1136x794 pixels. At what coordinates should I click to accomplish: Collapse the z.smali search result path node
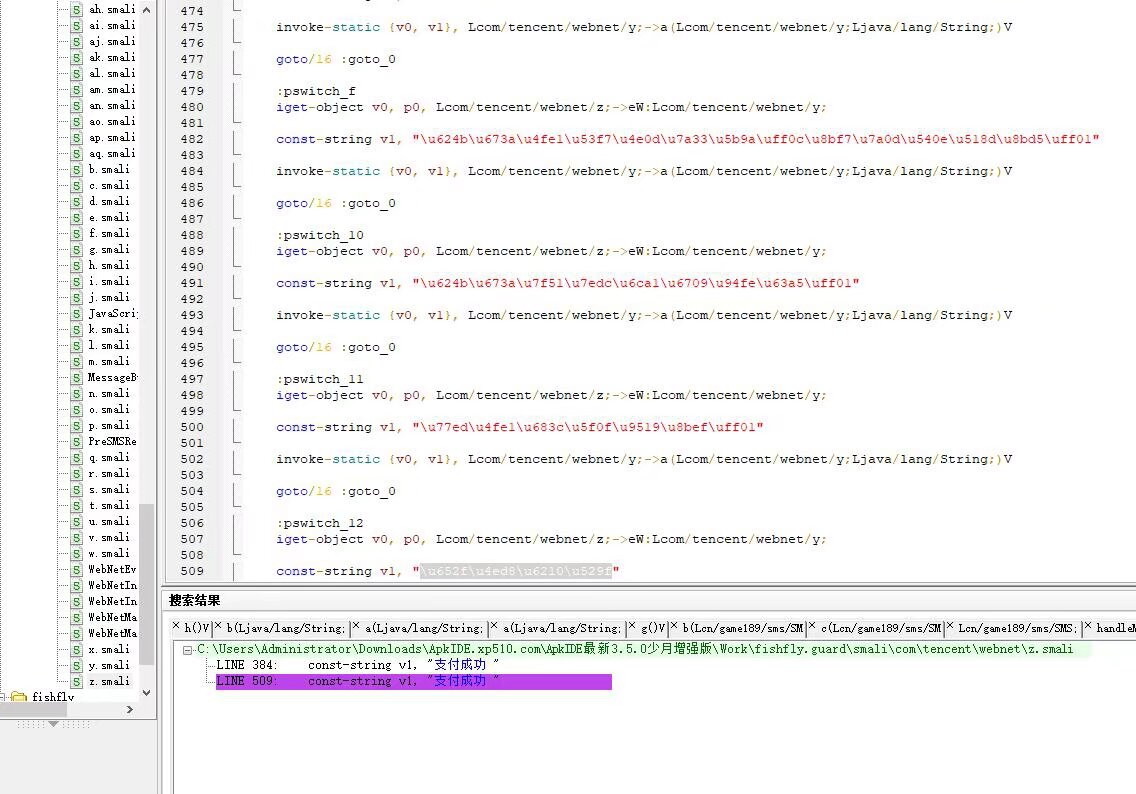[x=187, y=649]
